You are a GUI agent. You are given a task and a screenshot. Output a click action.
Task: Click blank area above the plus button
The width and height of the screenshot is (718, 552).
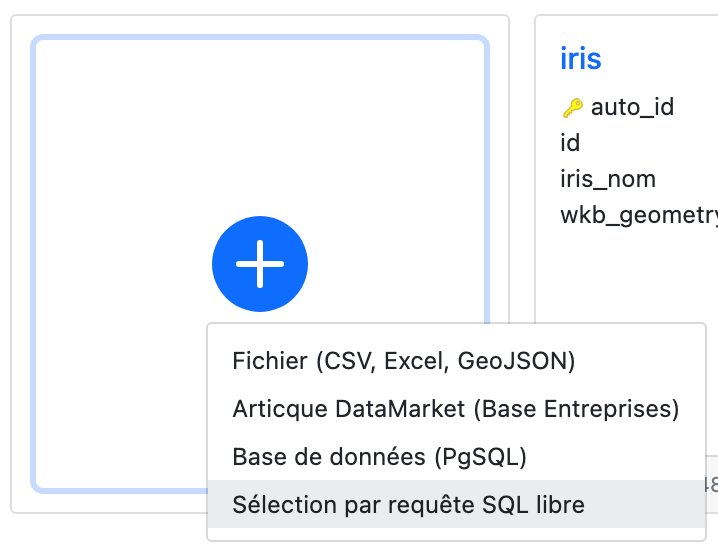260,120
